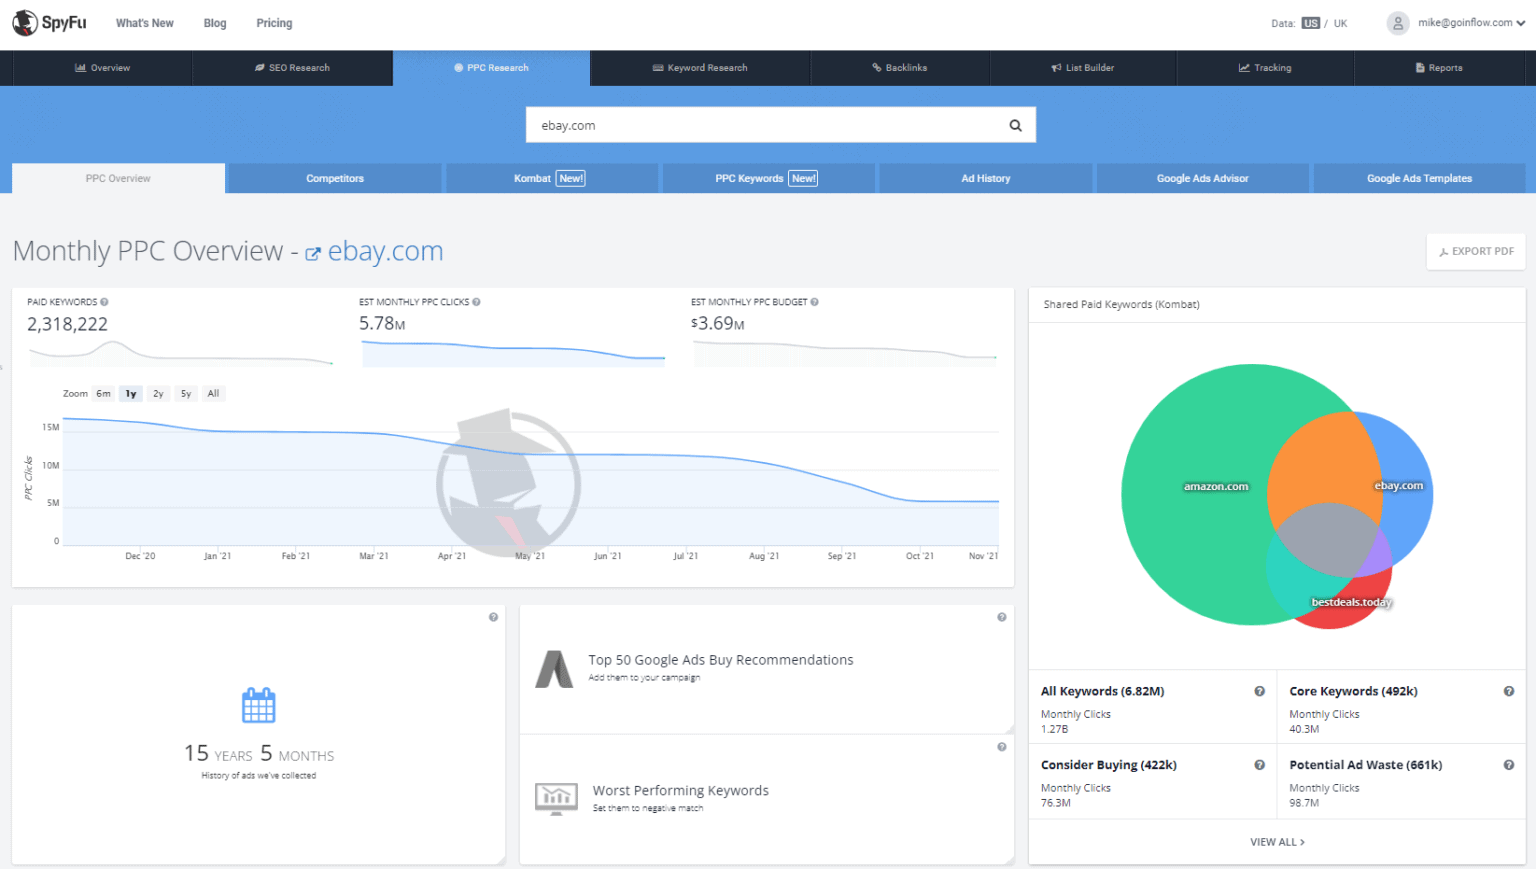Open the Ad History tab
Viewport: 1536px width, 869px height.
(985, 178)
